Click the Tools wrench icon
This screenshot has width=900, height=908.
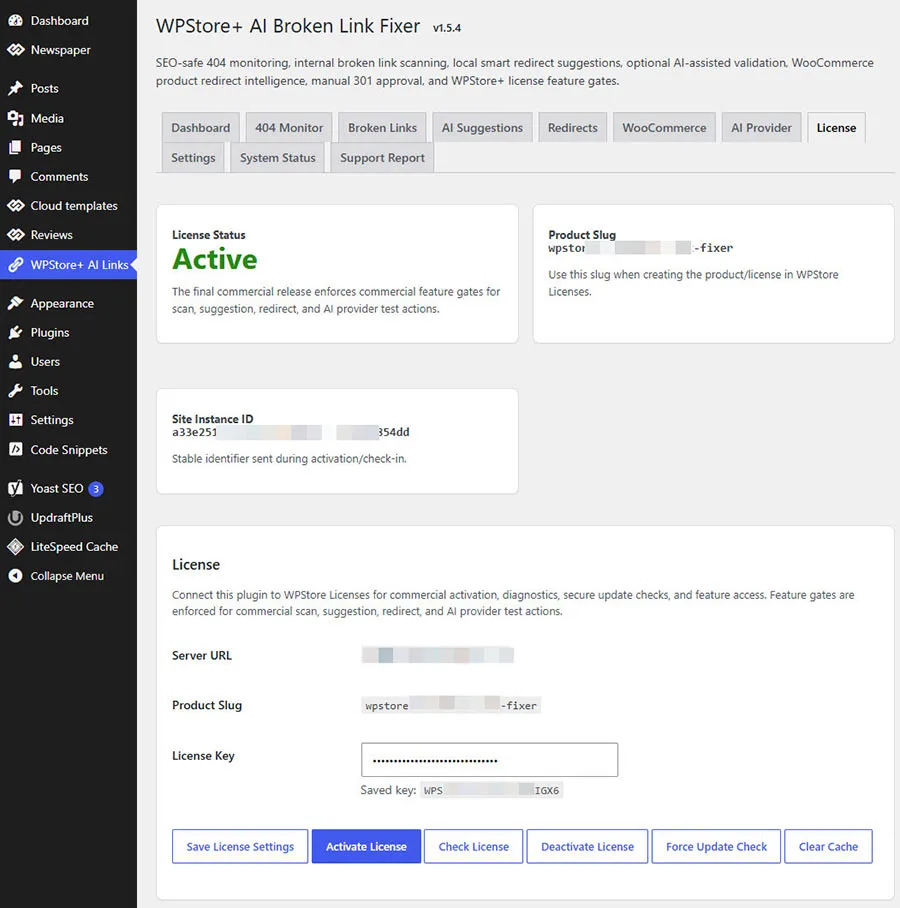(15, 391)
